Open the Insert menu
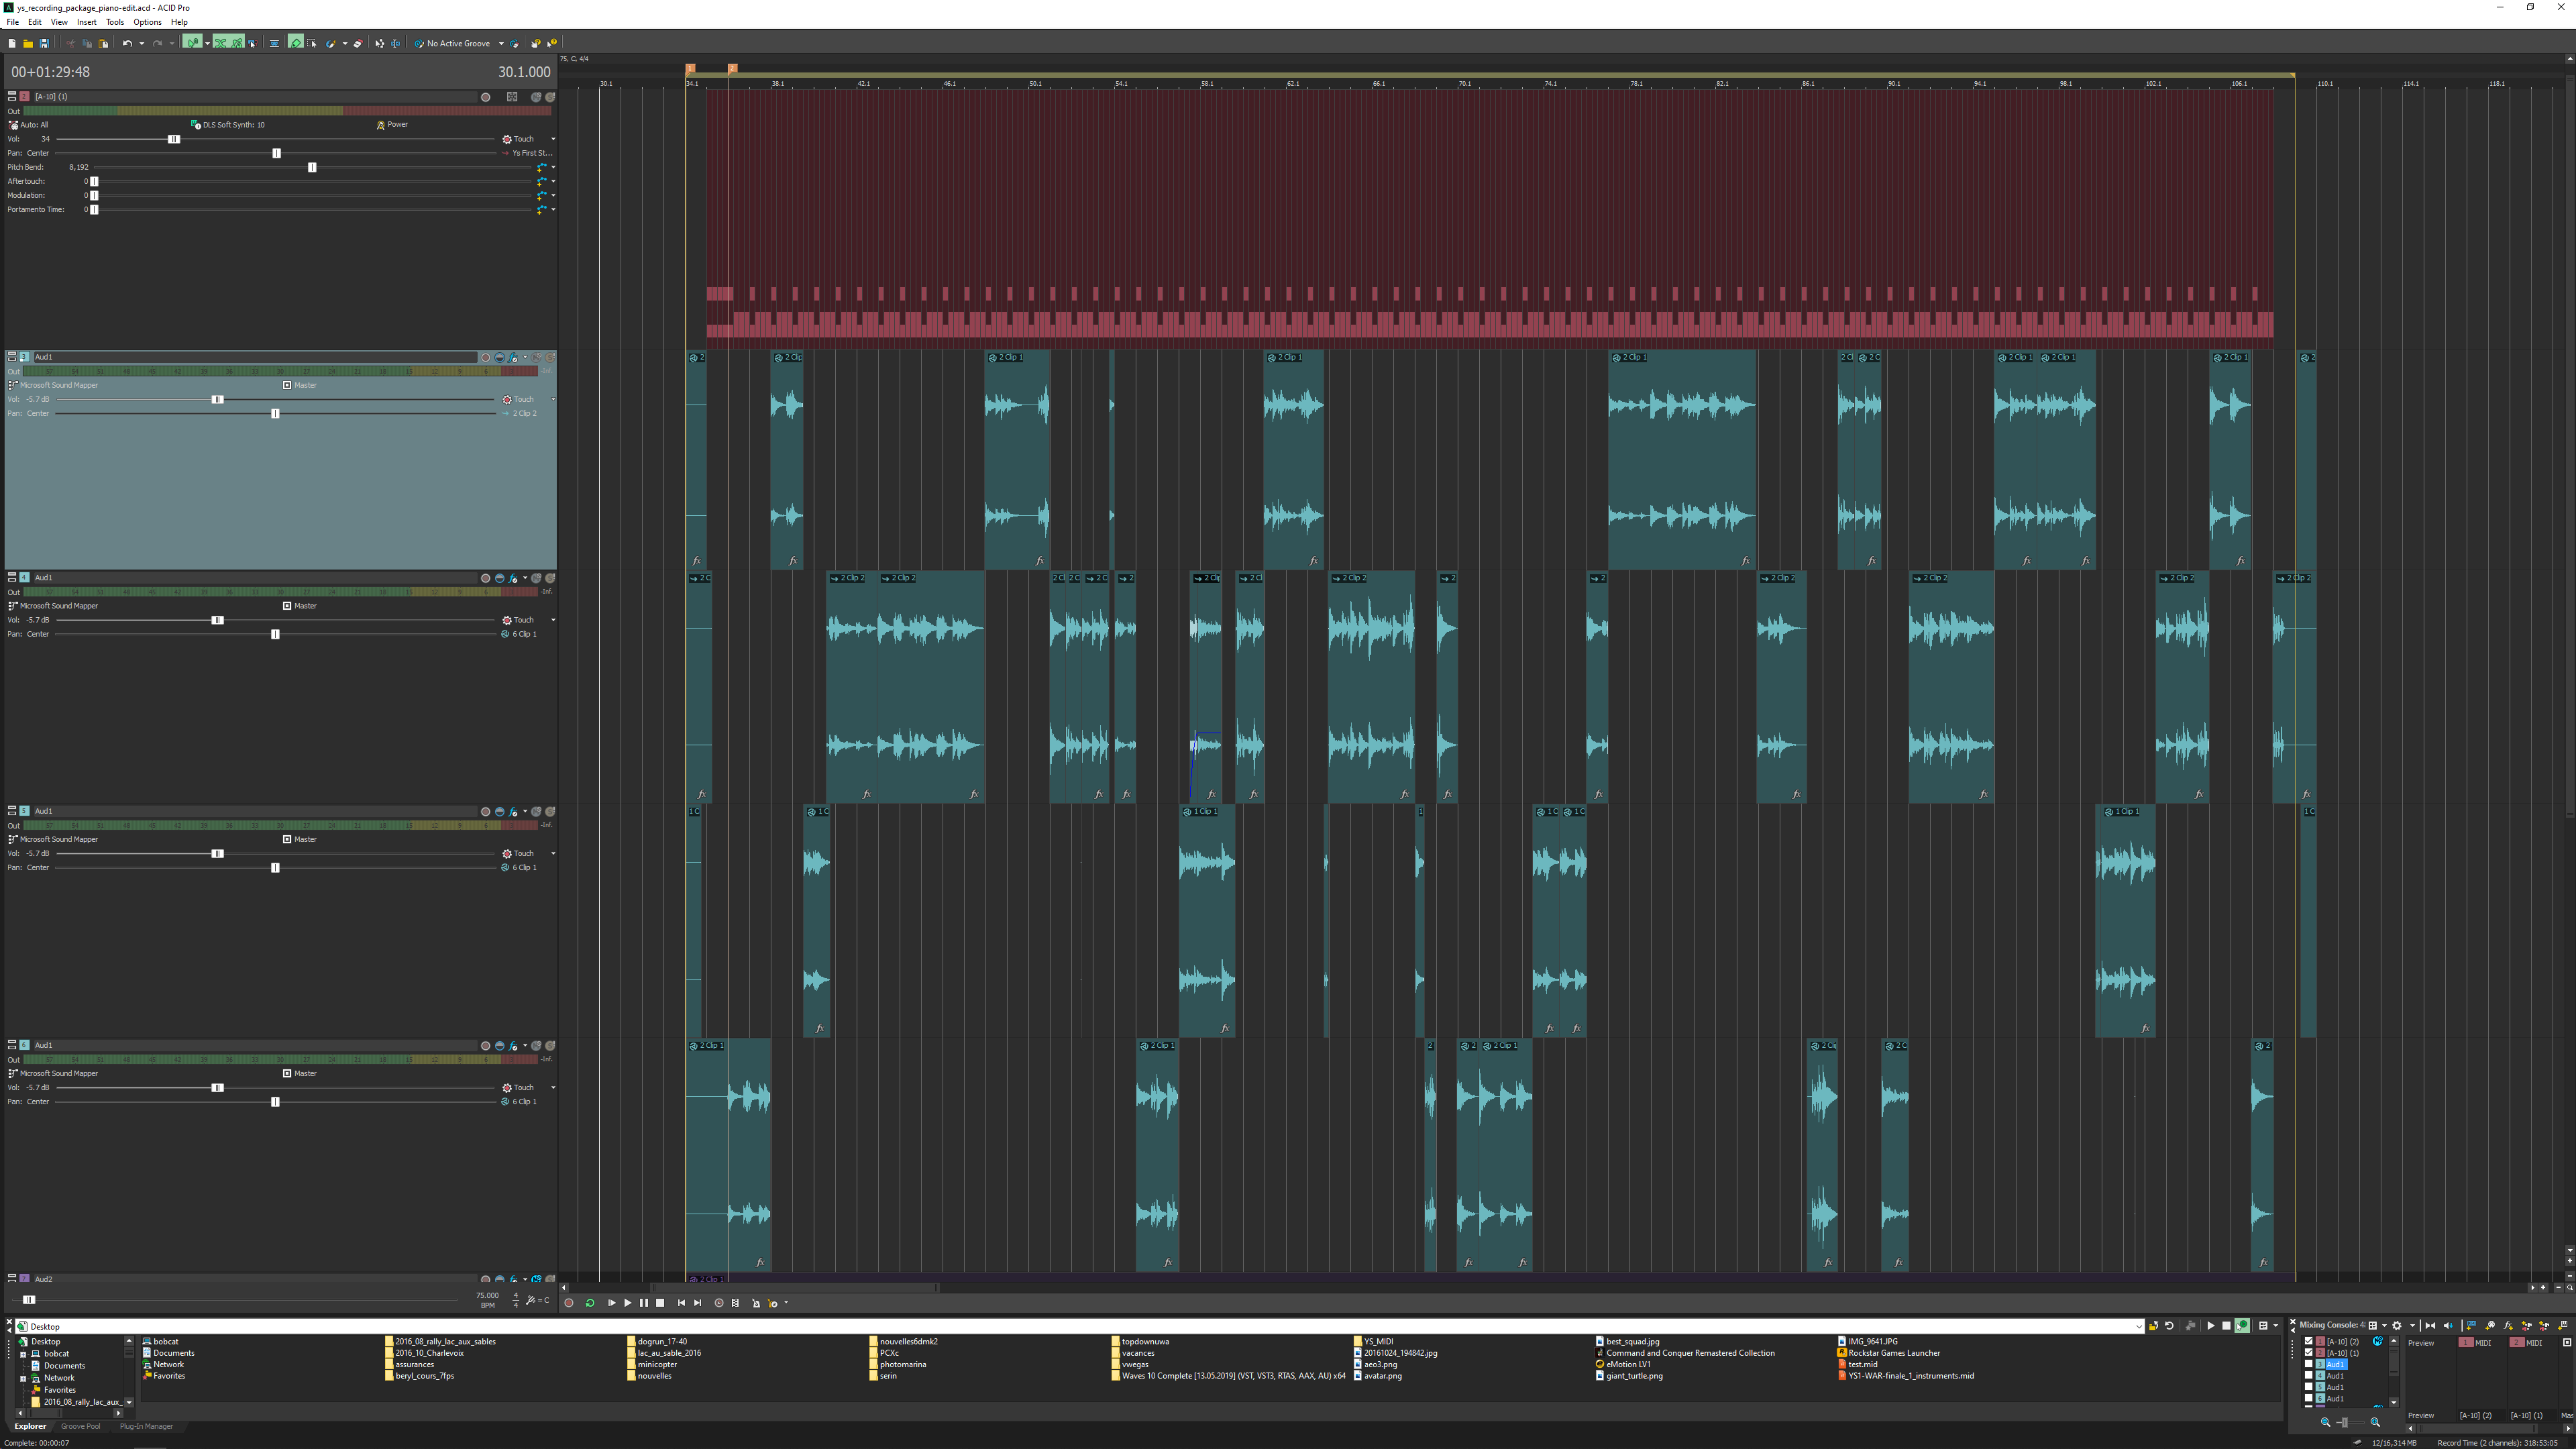The height and width of the screenshot is (1449, 2576). 87,22
